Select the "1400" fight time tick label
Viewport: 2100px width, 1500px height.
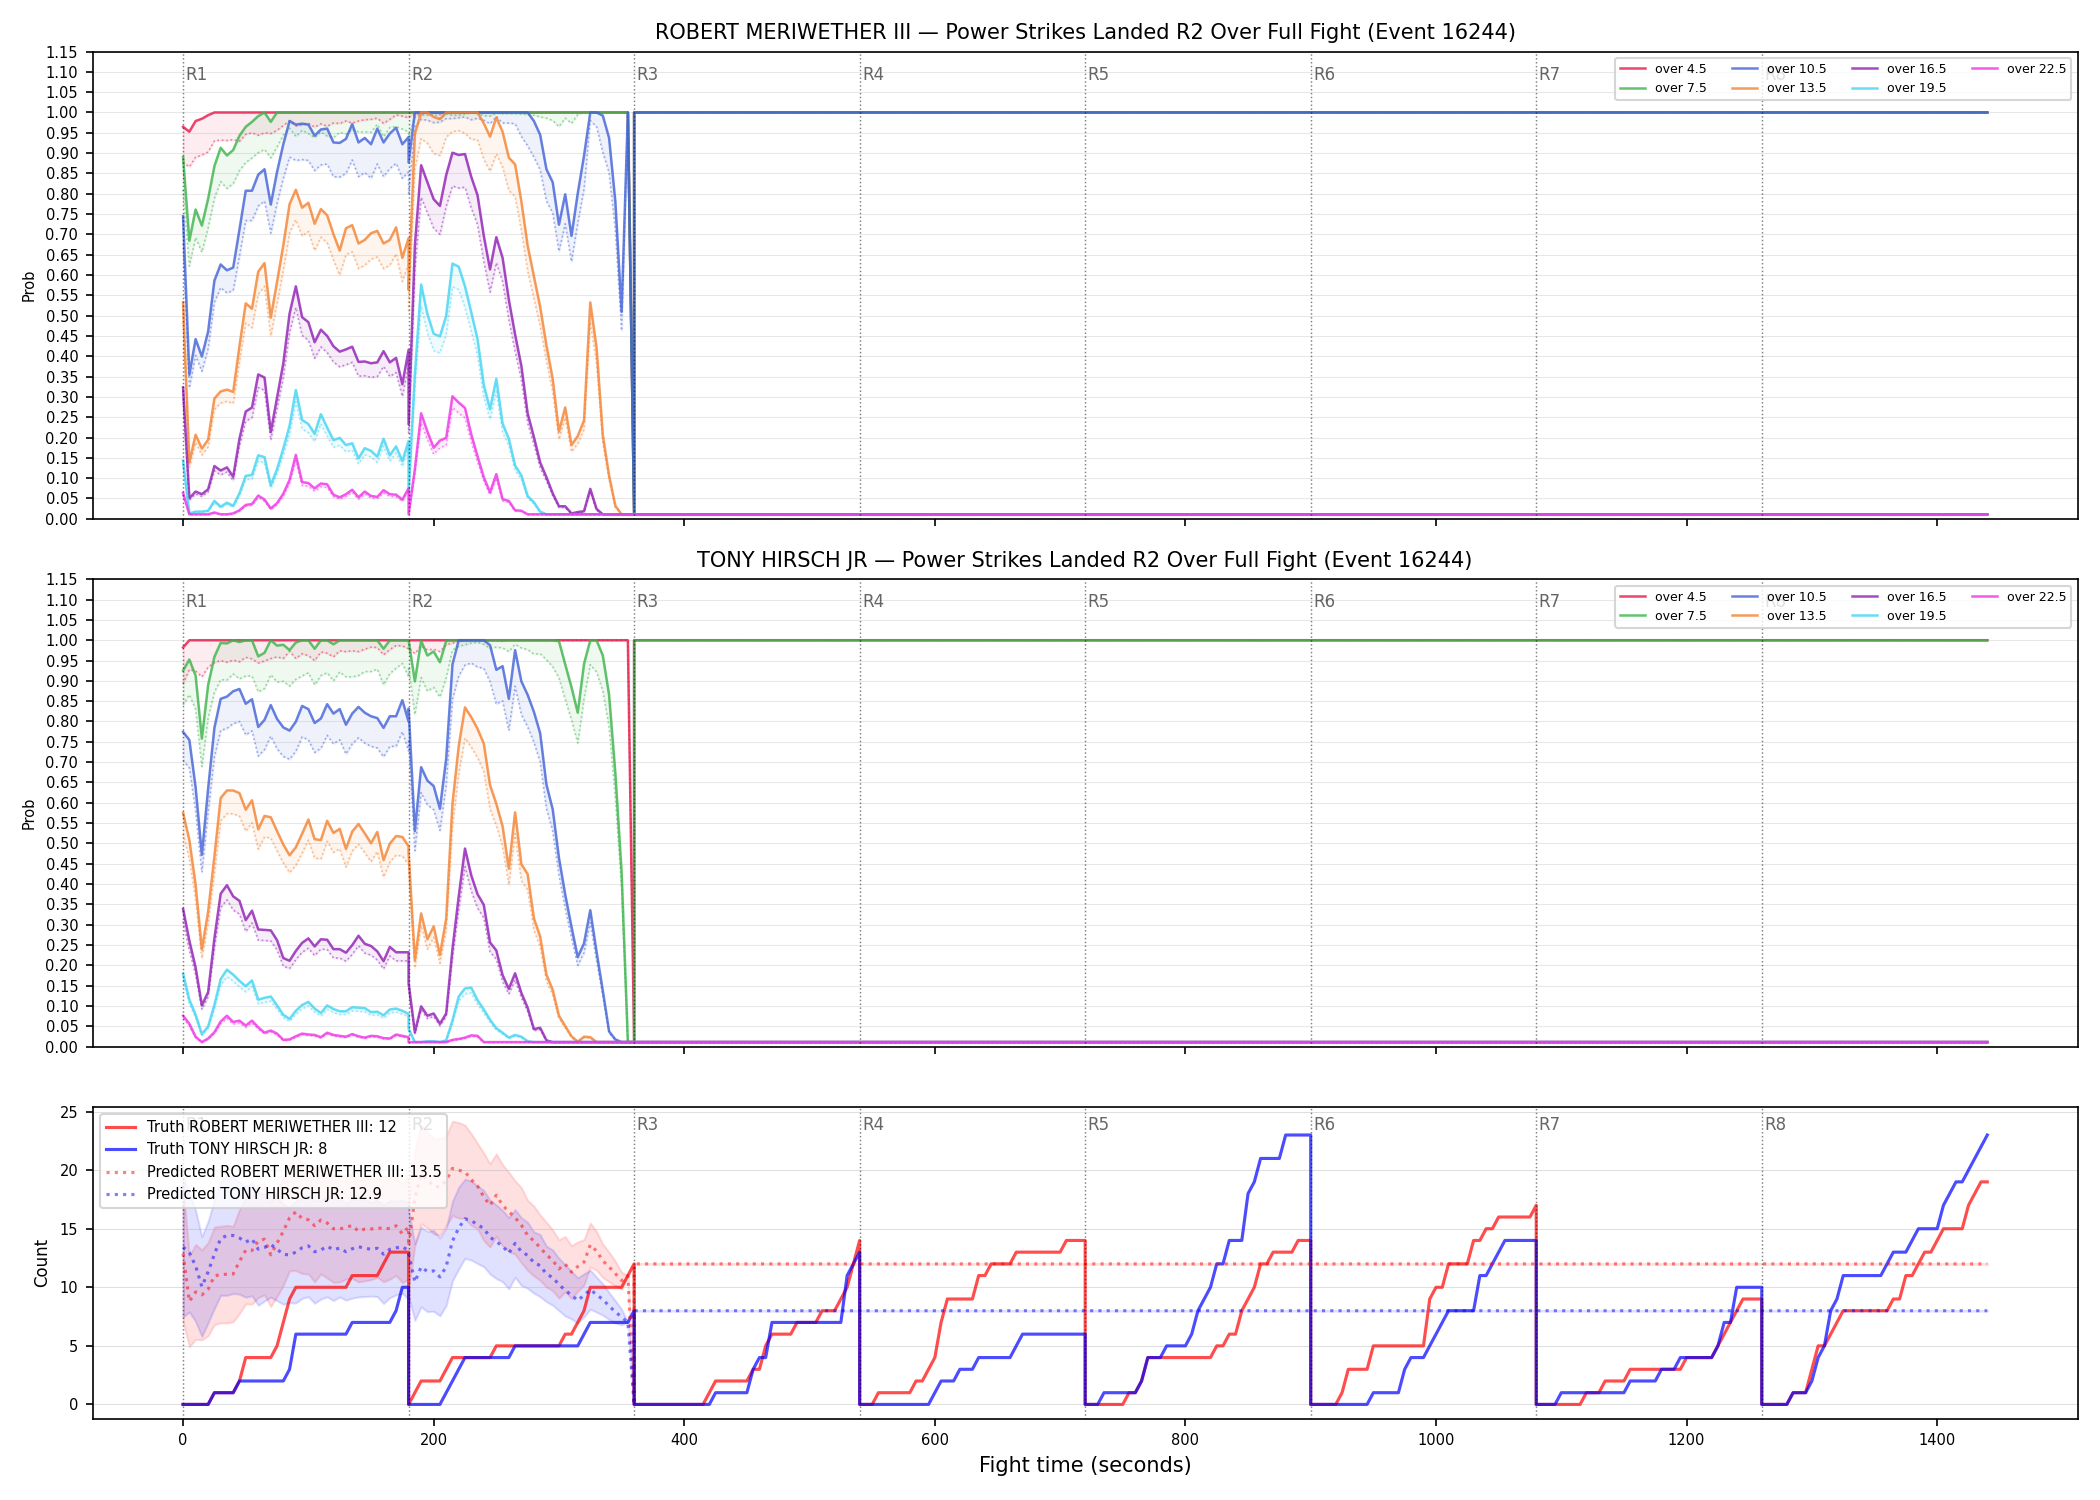(1937, 1440)
